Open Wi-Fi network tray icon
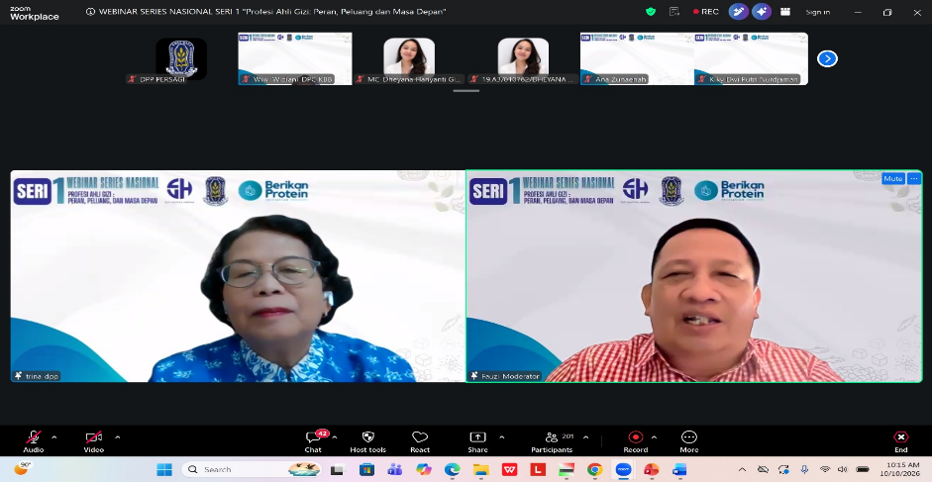Image resolution: width=932 pixels, height=482 pixels. click(x=824, y=470)
